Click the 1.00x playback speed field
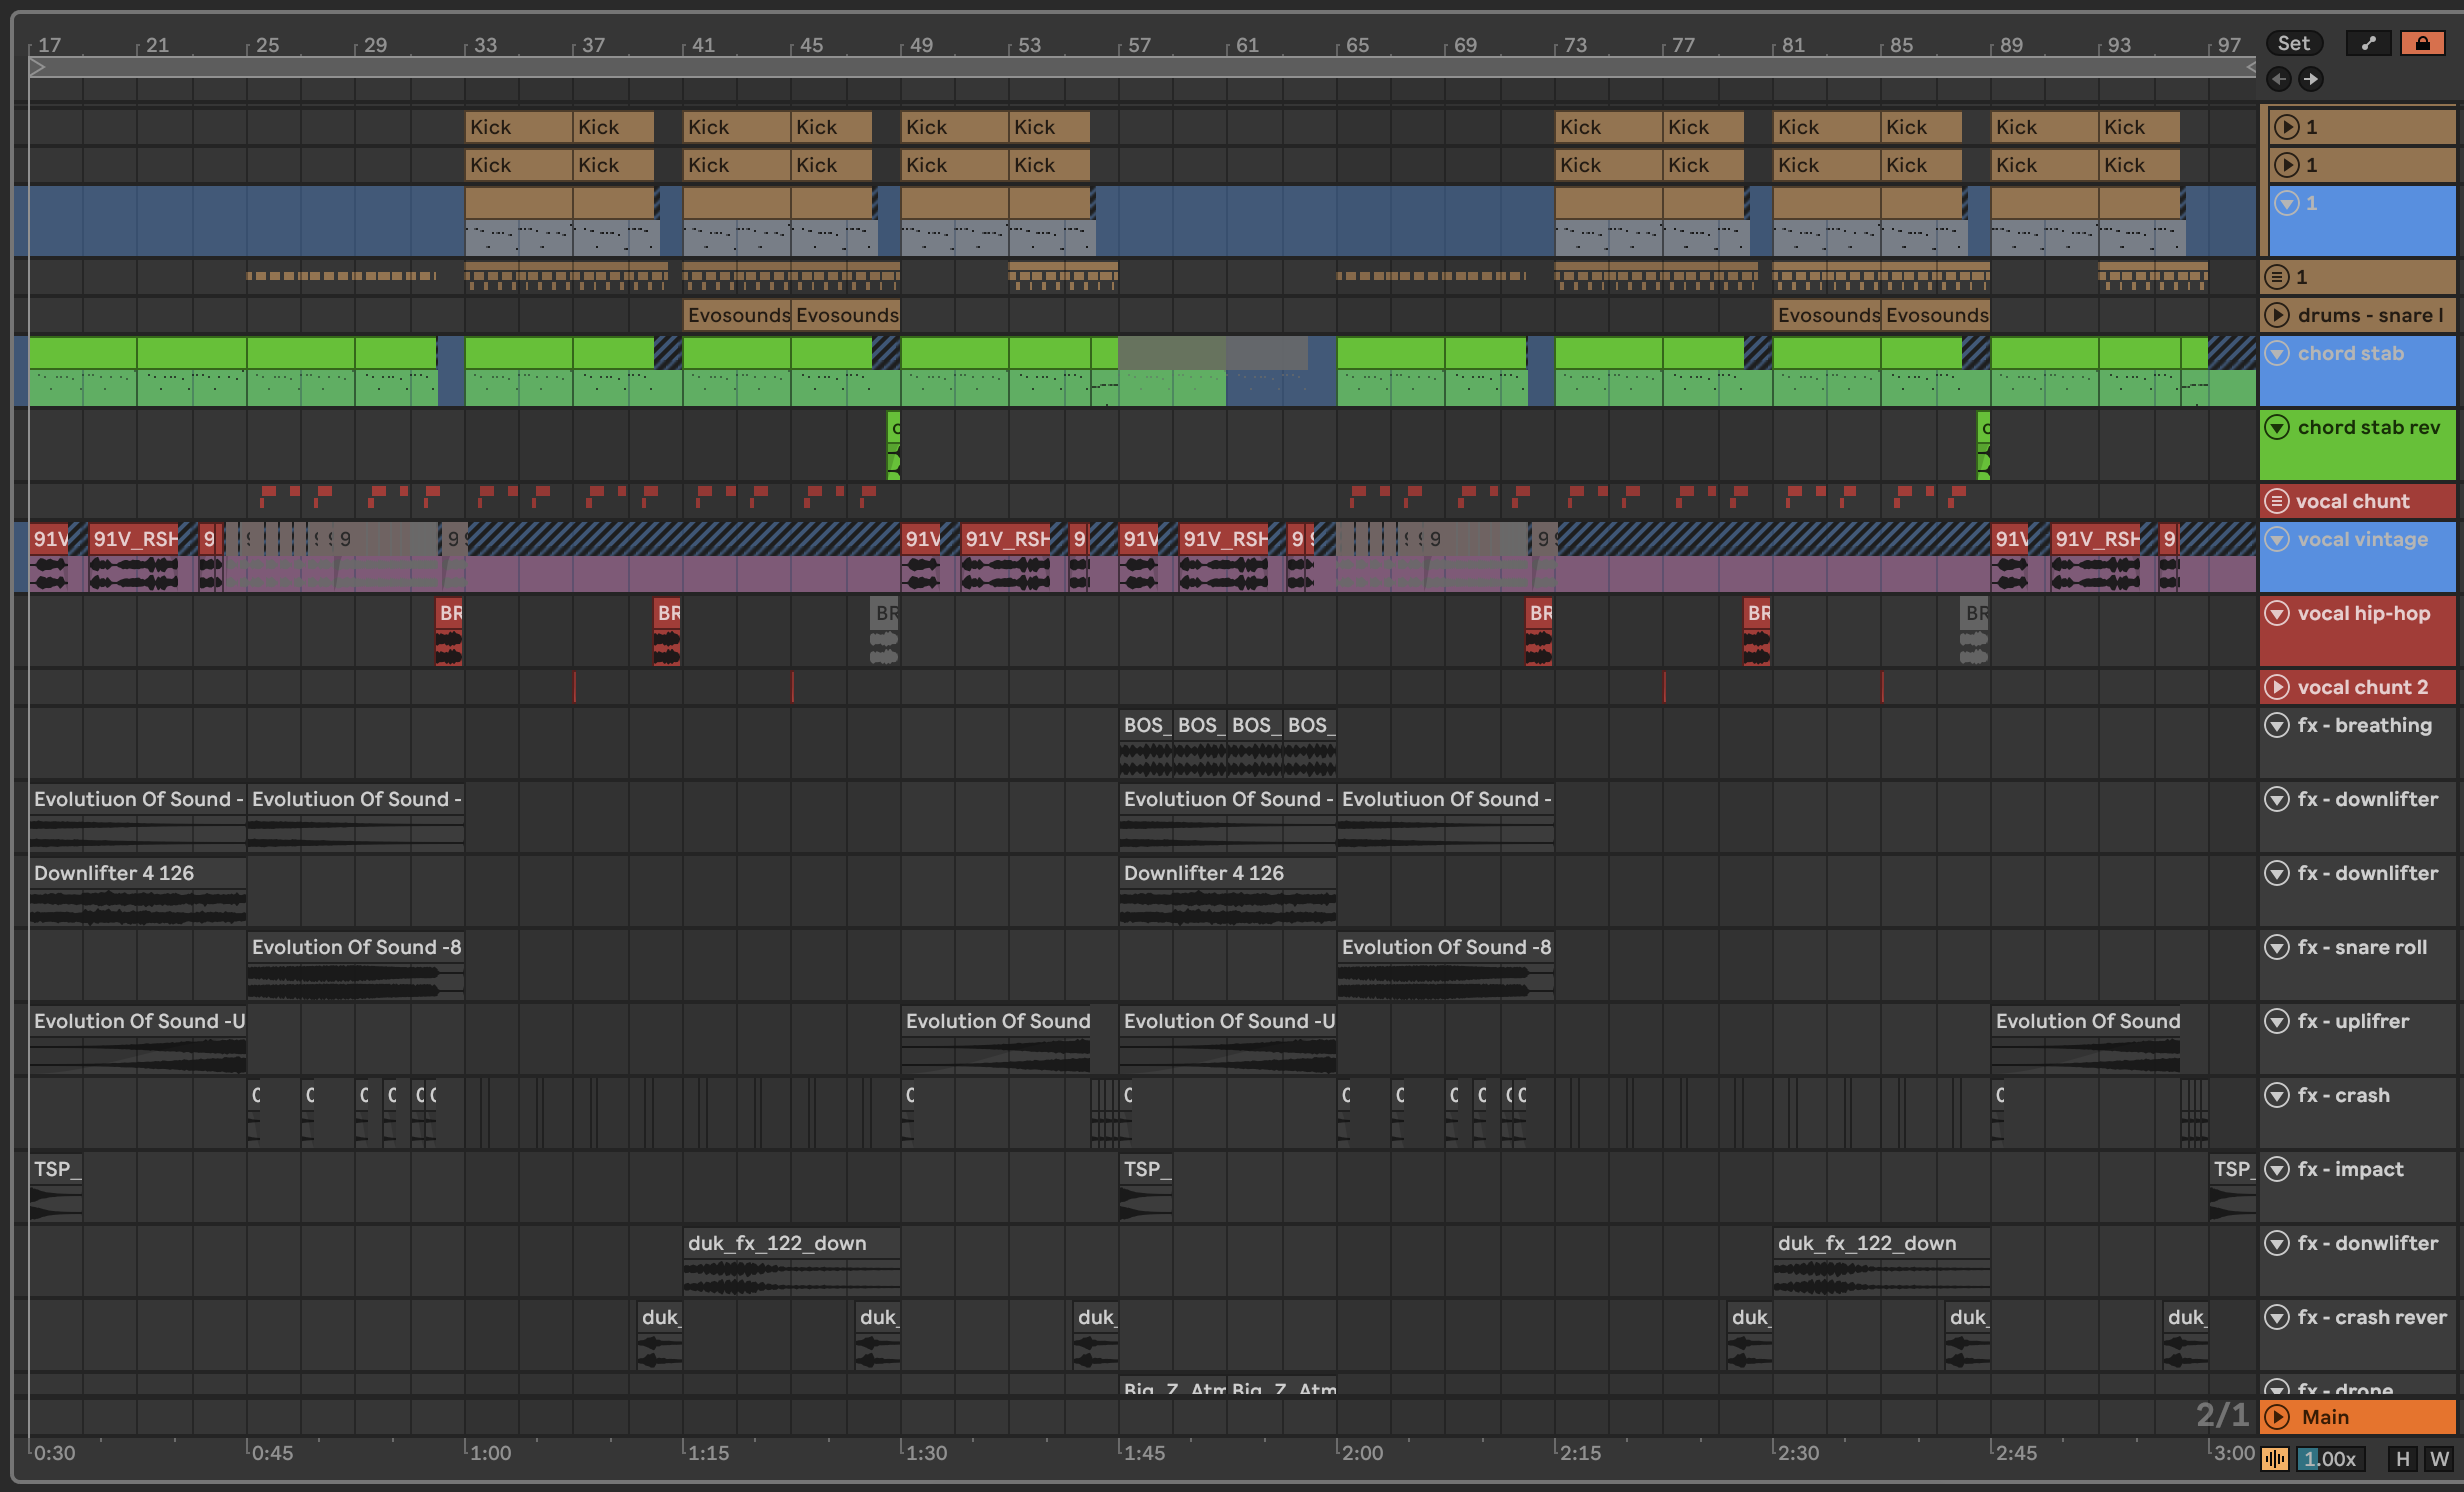 pyautogui.click(x=2330, y=1459)
